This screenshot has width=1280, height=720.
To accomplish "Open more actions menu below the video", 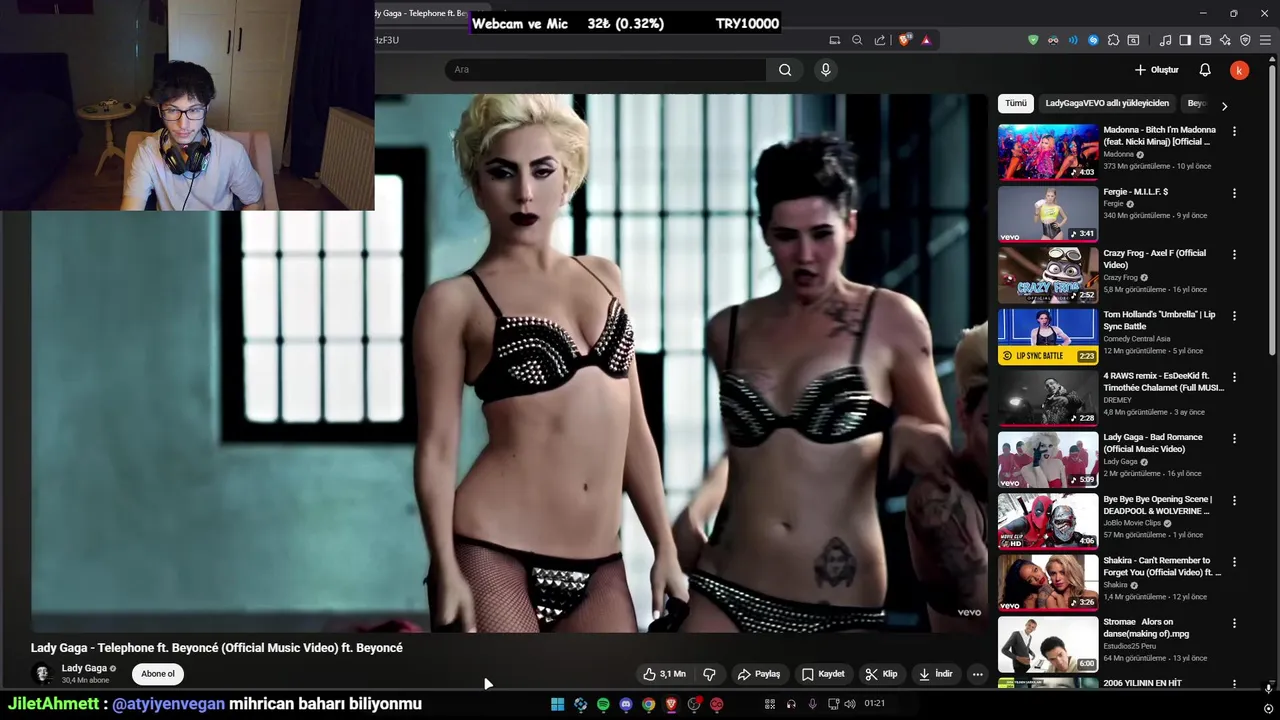I will [x=978, y=674].
